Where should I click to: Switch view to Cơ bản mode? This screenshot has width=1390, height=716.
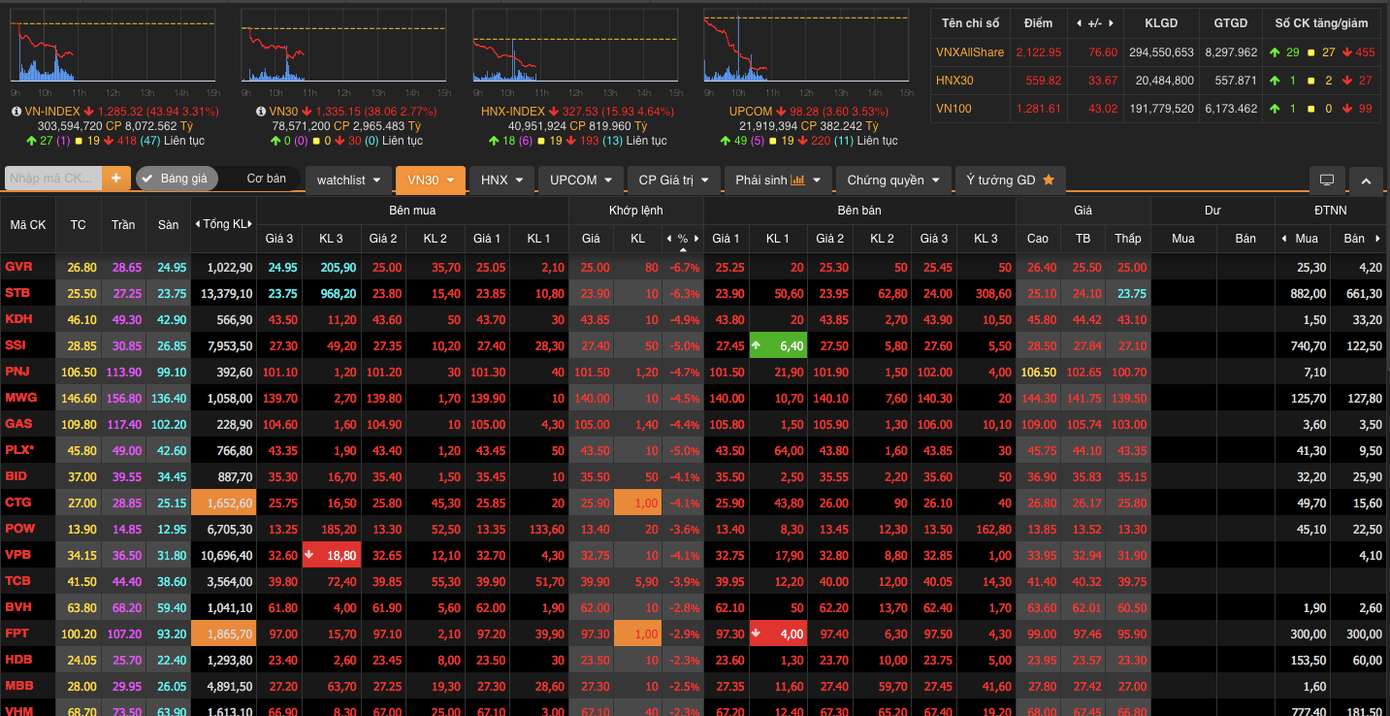point(266,178)
